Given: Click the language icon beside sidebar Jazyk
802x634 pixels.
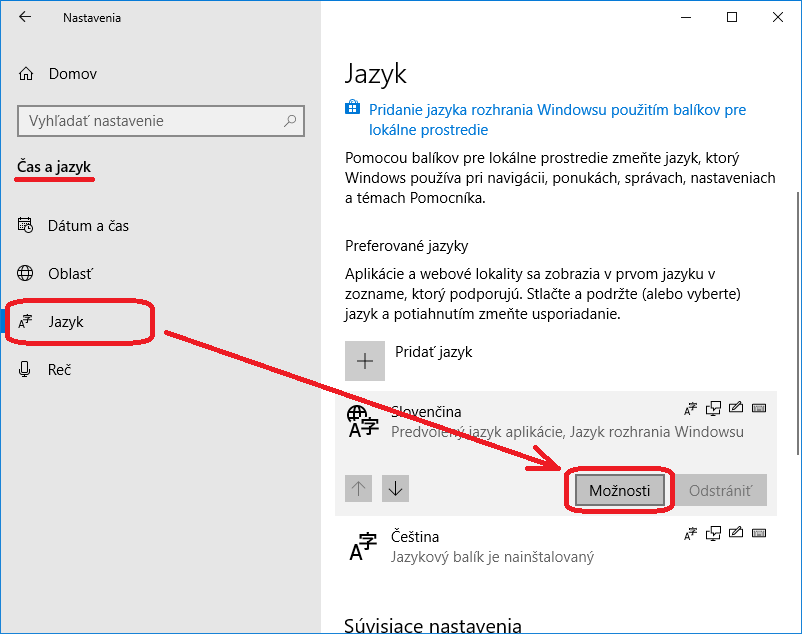Looking at the screenshot, I should tap(25, 321).
